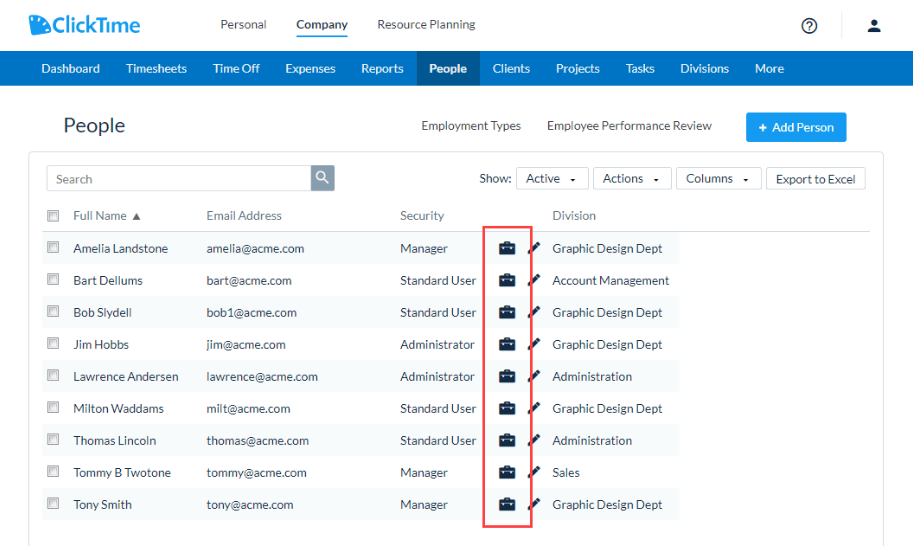This screenshot has height=546, width=913.
Task: Click the search magnifier button
Action: point(323,178)
